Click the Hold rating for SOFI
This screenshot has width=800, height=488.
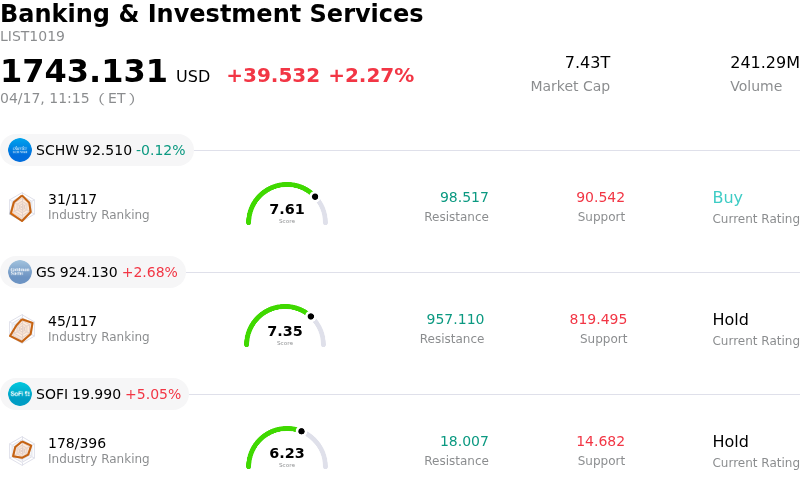pos(730,442)
